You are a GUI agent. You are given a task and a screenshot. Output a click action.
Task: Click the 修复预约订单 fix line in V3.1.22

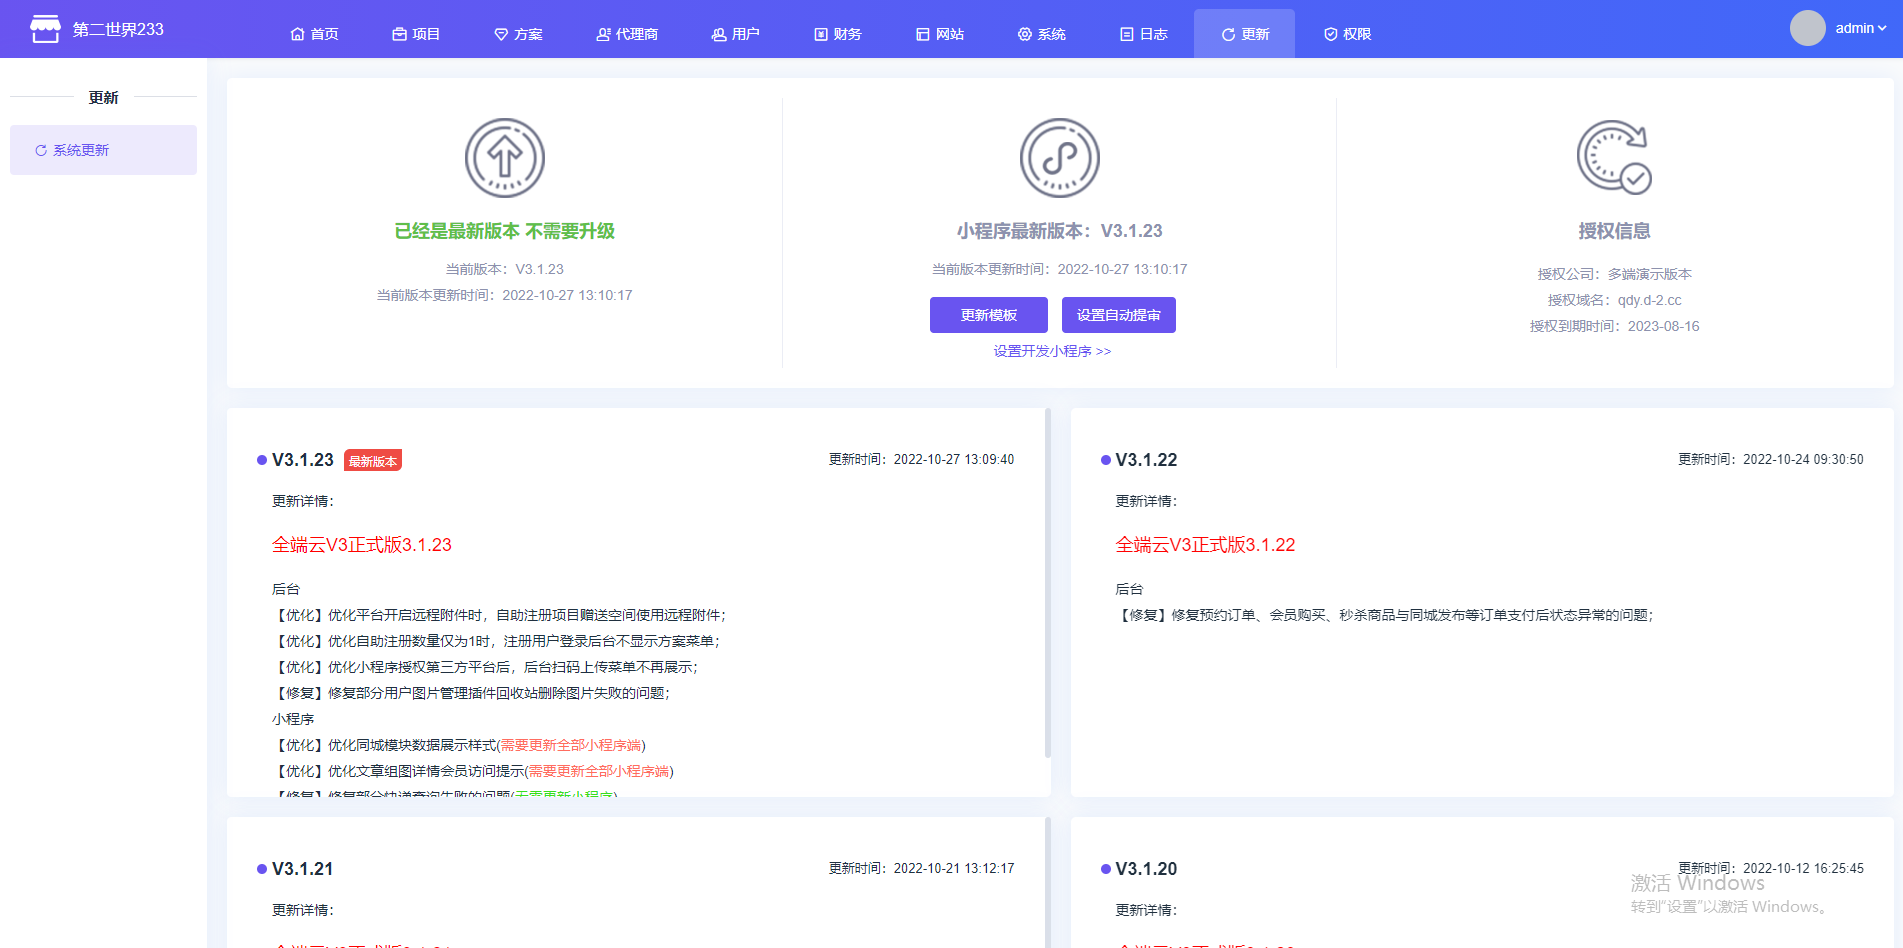coord(1384,615)
